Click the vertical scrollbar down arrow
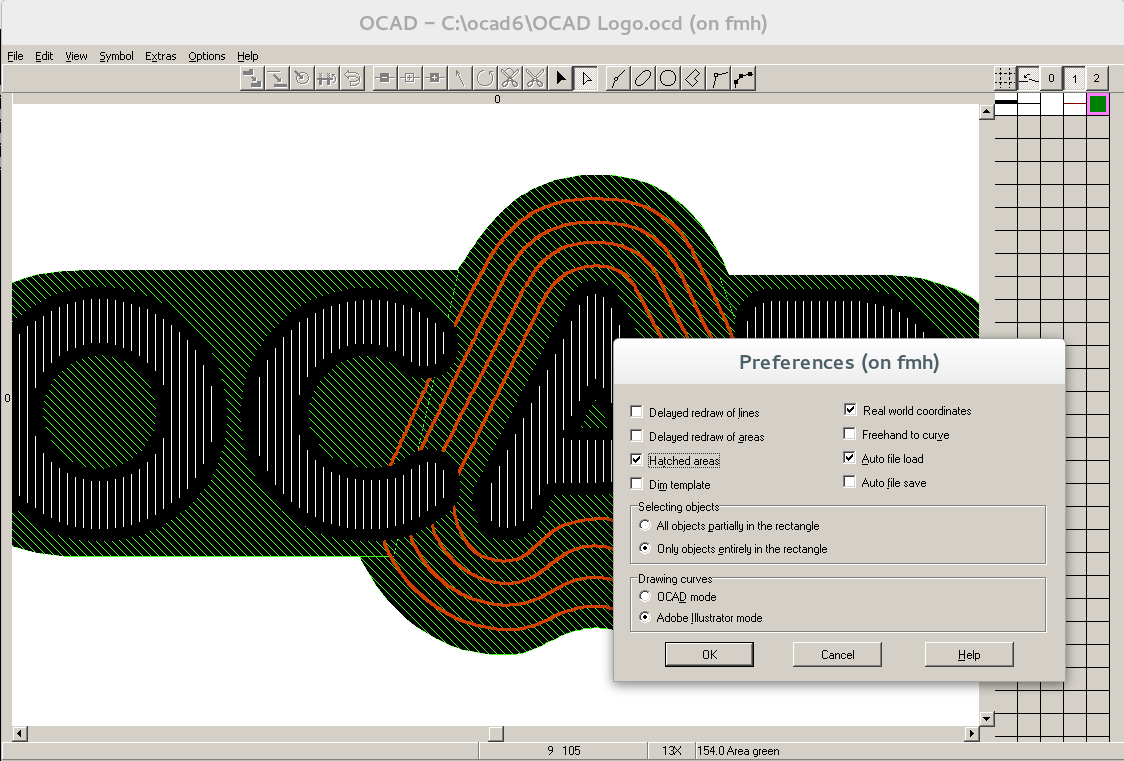The height and width of the screenshot is (761, 1124). tap(986, 719)
